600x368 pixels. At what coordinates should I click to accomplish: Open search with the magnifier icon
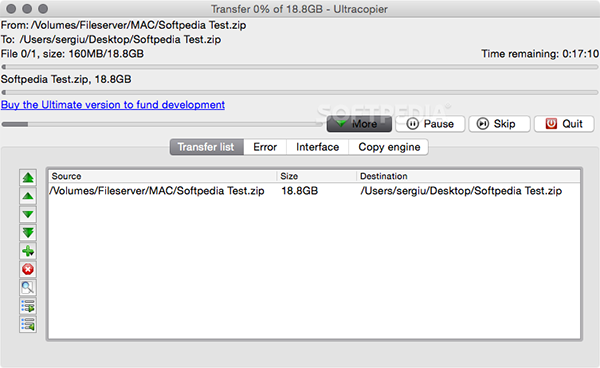click(28, 288)
